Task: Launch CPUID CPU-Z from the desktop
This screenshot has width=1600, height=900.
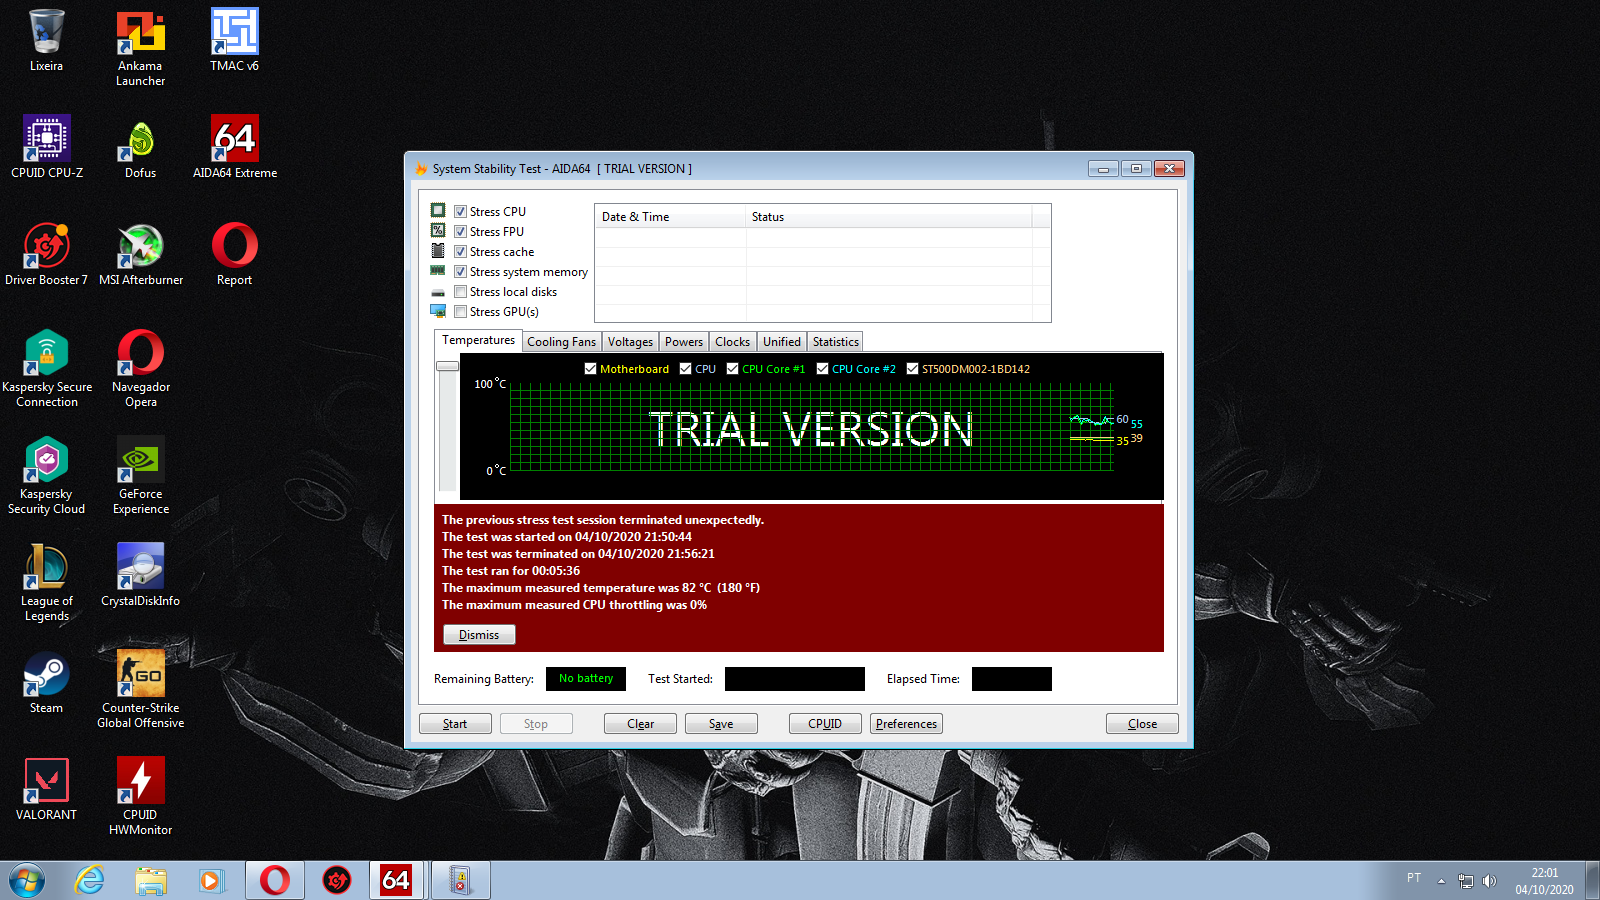Action: point(47,147)
